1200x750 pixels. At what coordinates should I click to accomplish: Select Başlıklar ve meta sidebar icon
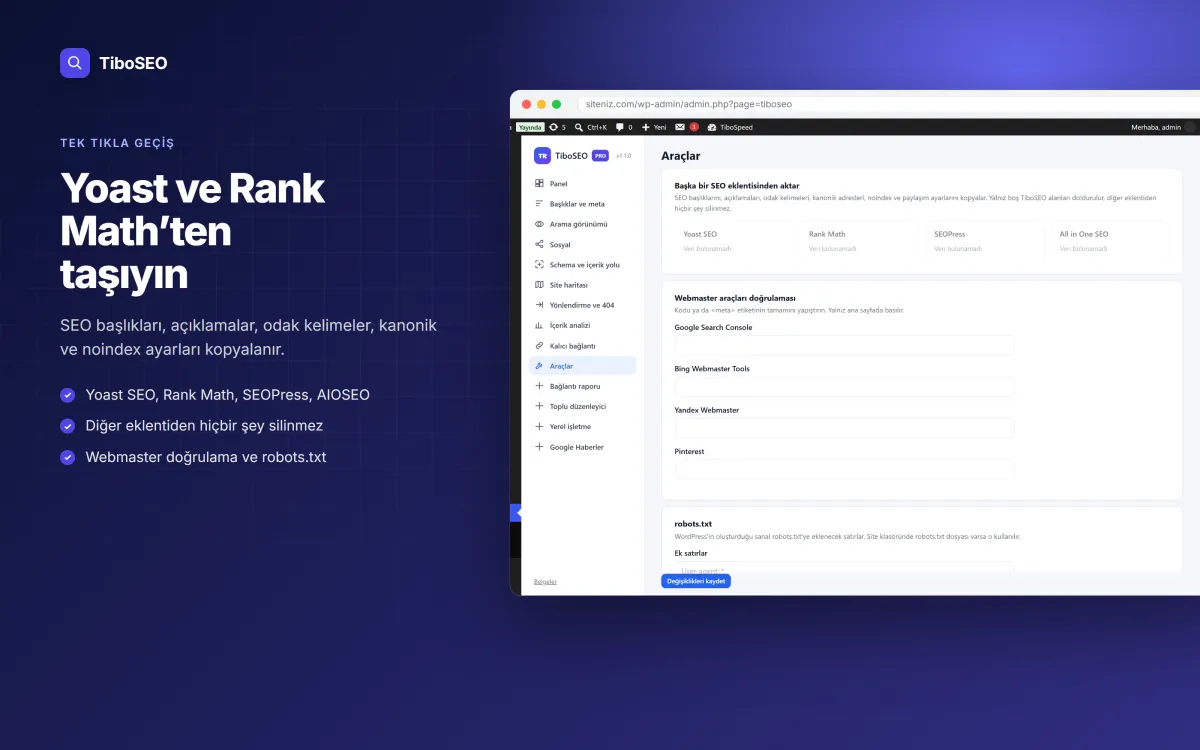click(539, 204)
